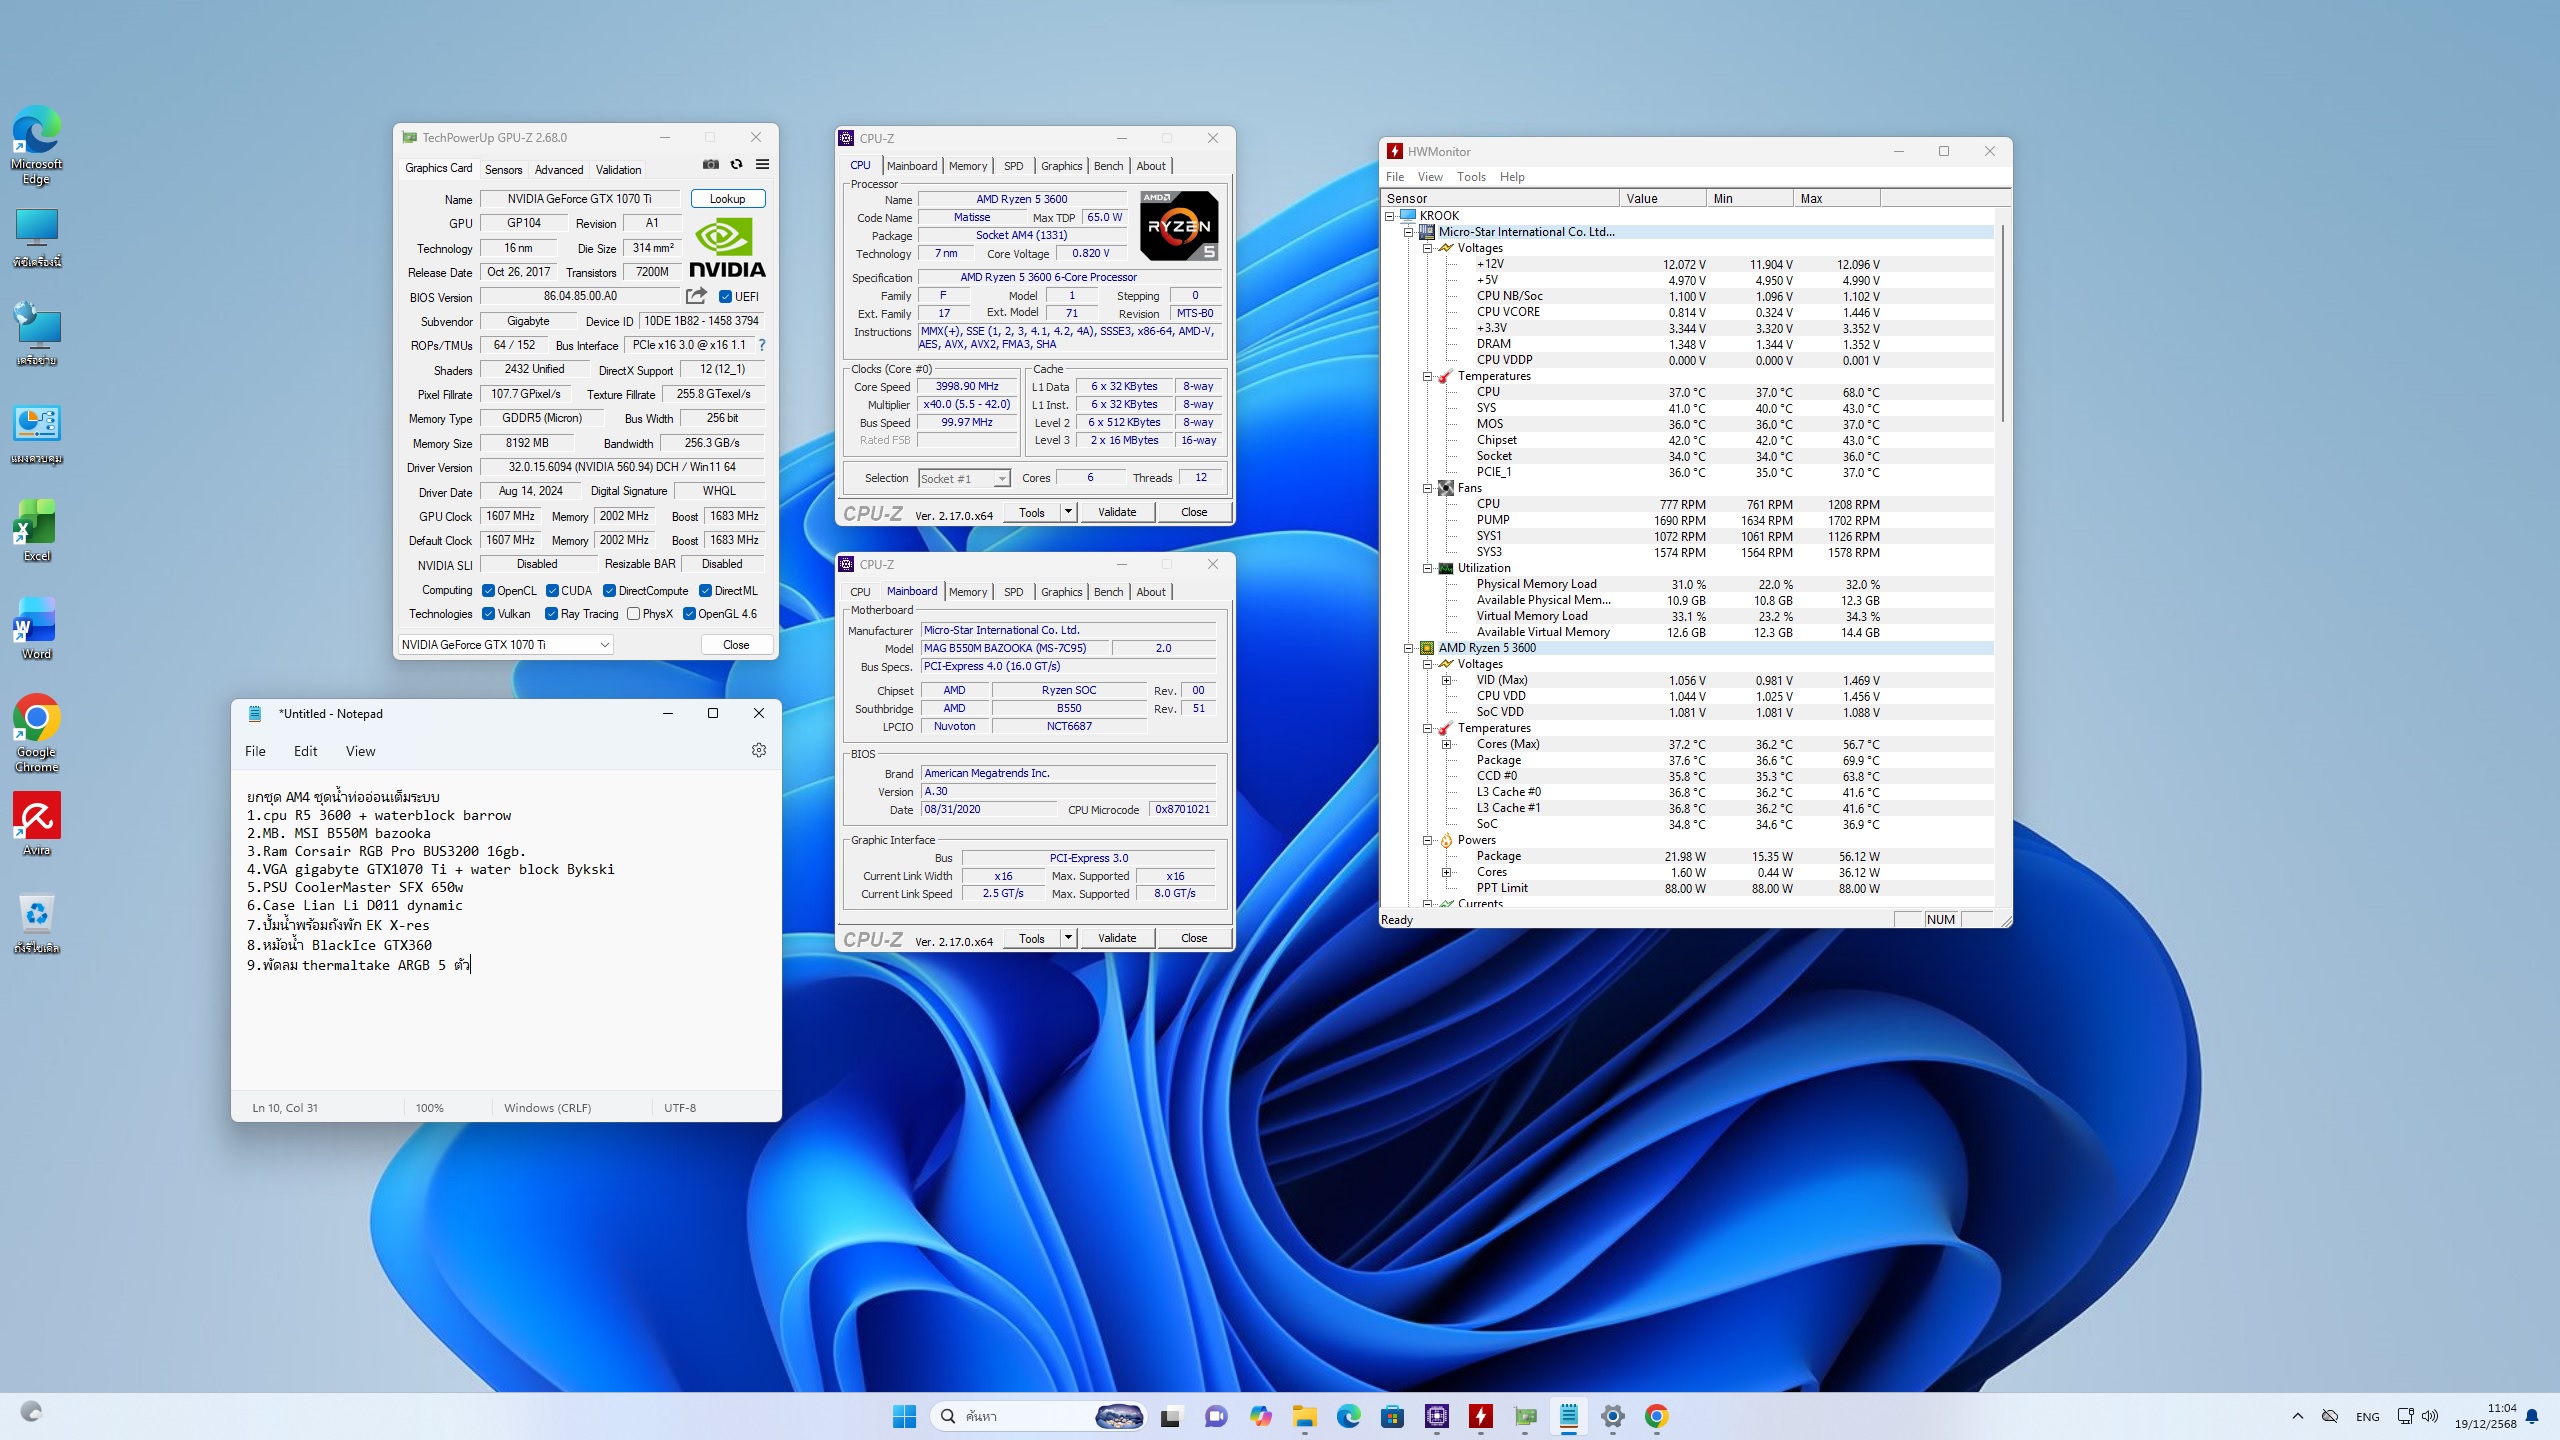Click the BIOS version share icon
Viewport: 2560px width, 1440px height.
[696, 296]
